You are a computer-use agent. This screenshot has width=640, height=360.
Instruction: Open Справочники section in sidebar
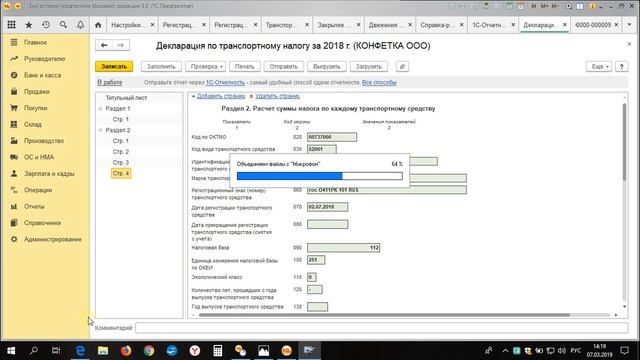coord(42,223)
